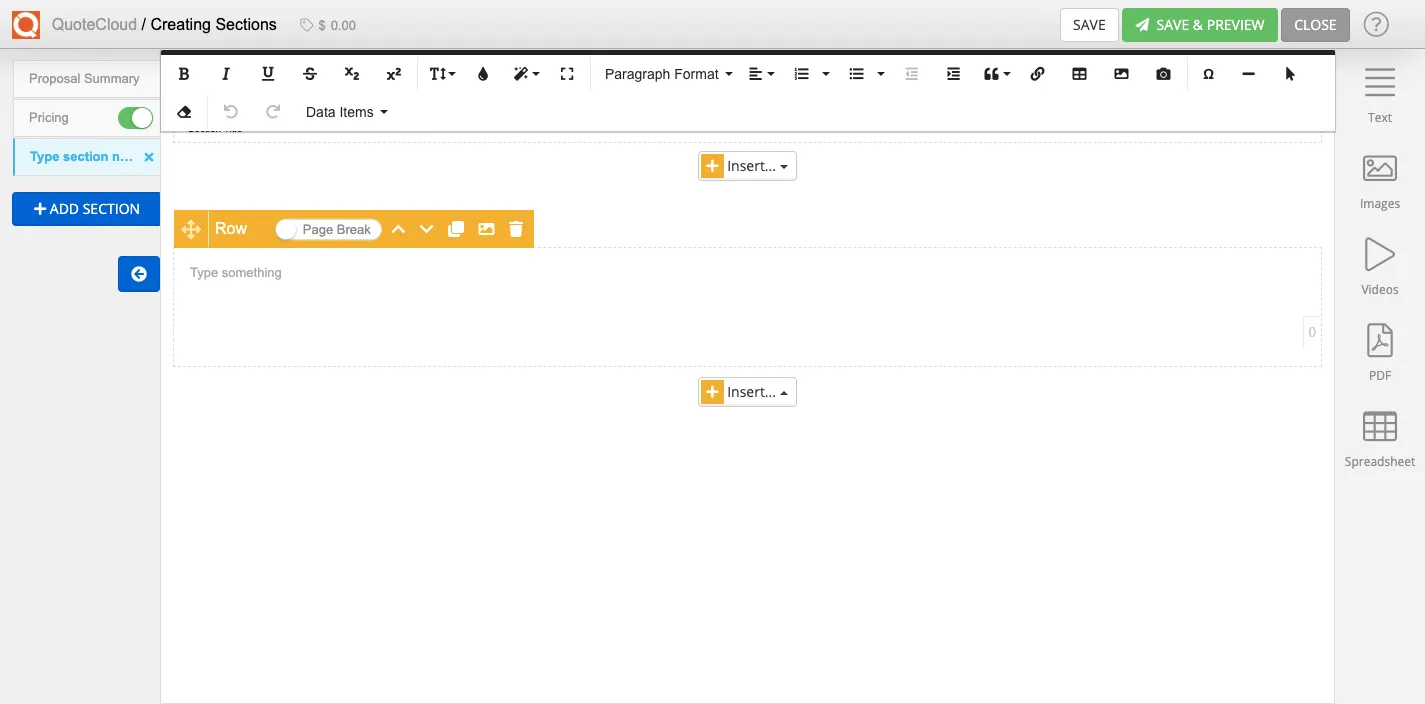
Task: Insert a table using the toolbar icon
Action: pyautogui.click(x=1079, y=73)
